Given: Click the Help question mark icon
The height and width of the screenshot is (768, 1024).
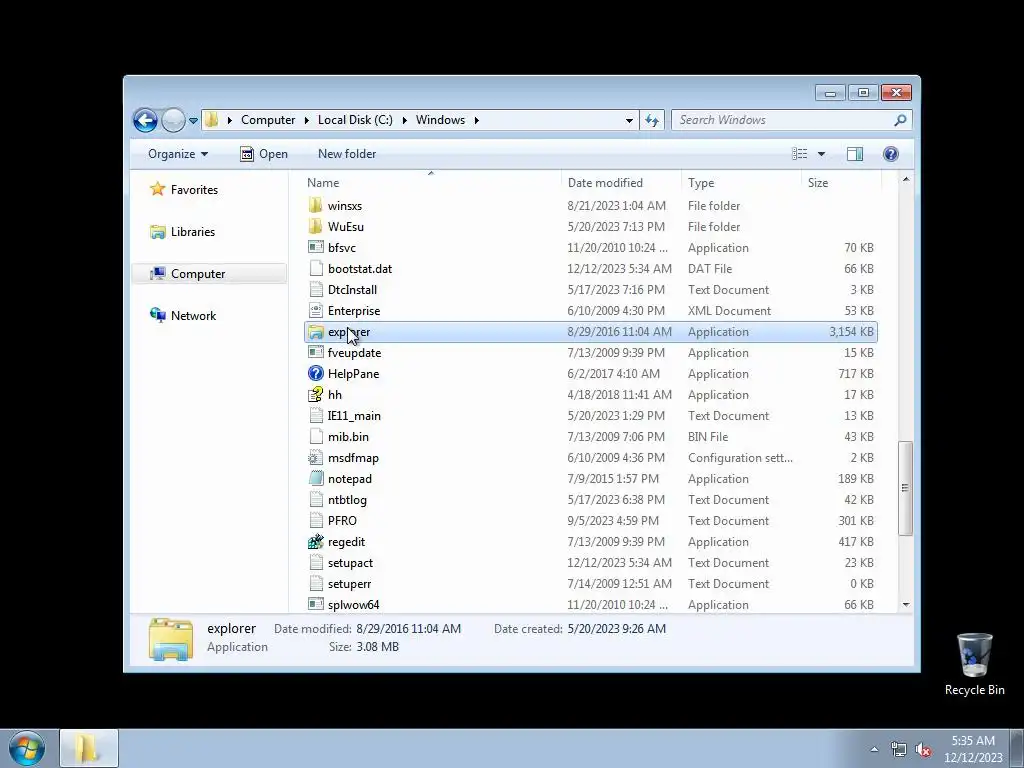Looking at the screenshot, I should (891, 154).
